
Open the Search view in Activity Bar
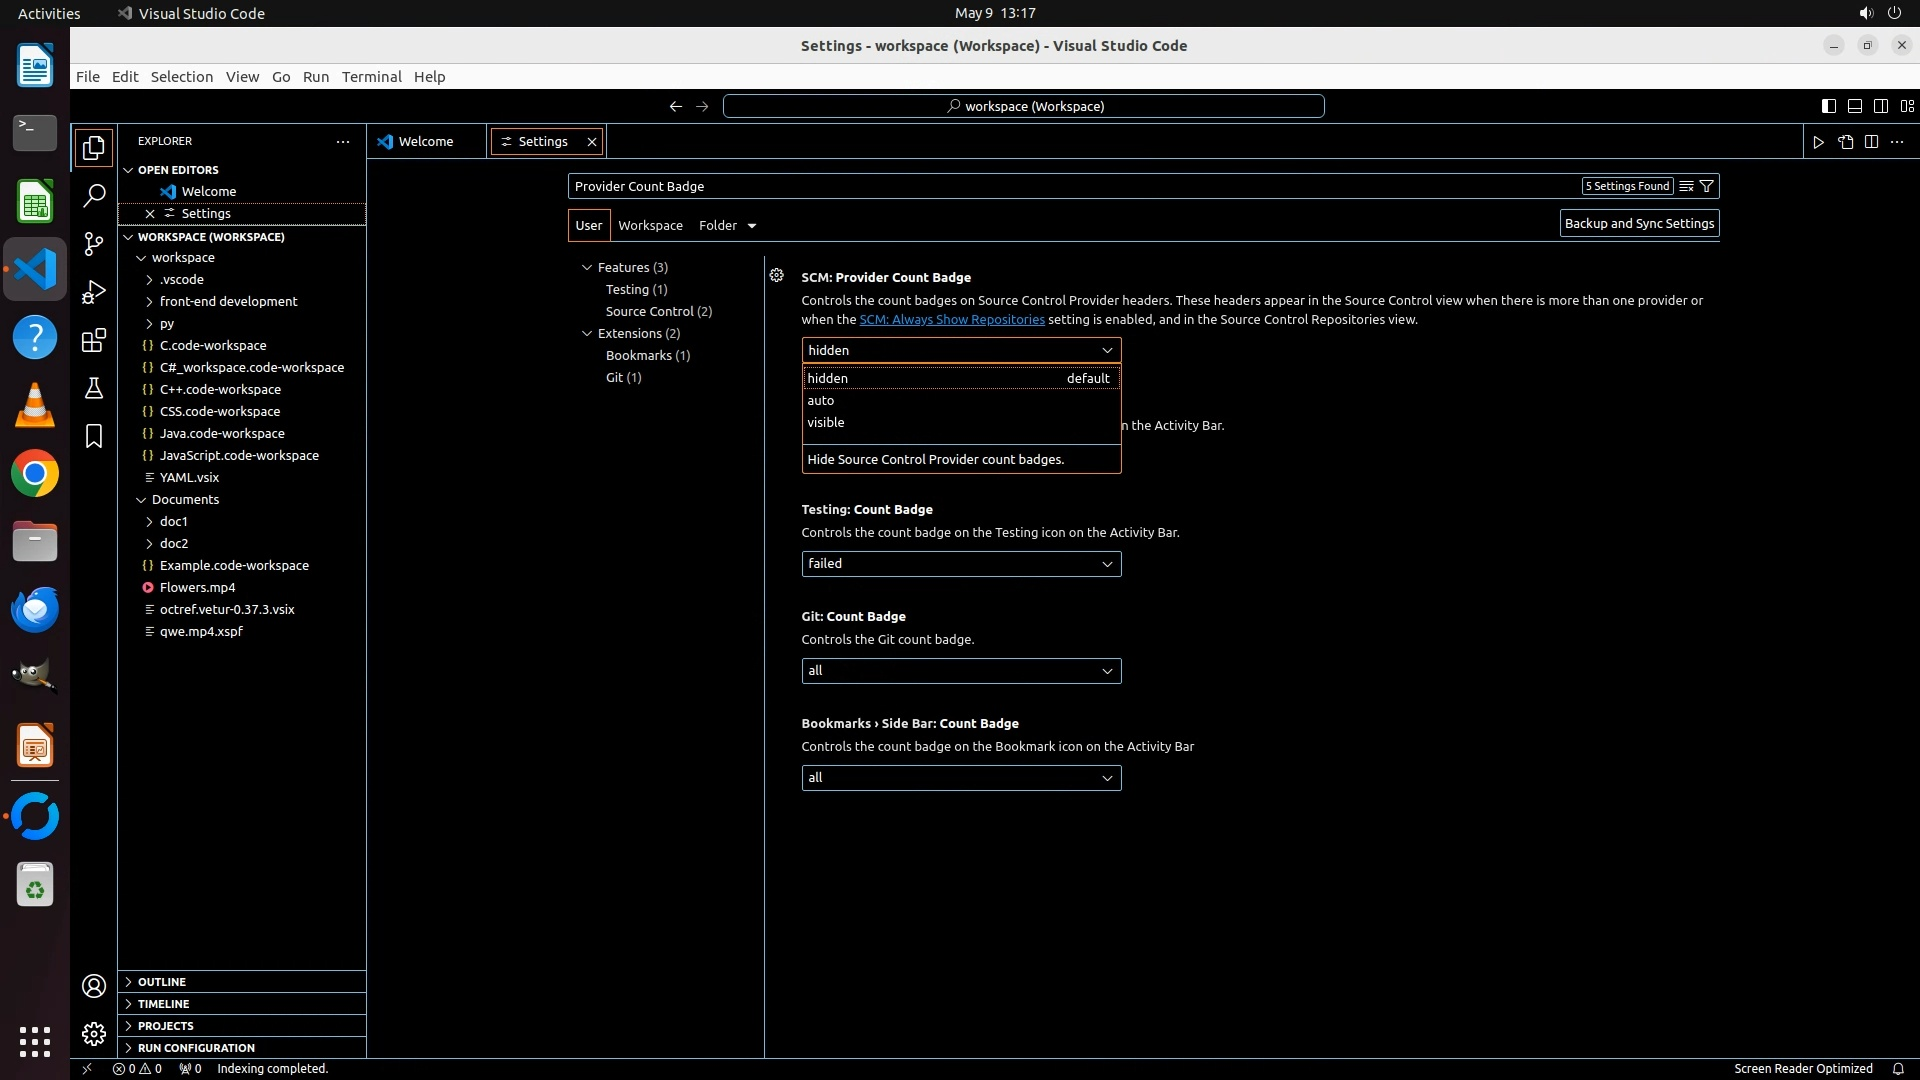point(94,195)
